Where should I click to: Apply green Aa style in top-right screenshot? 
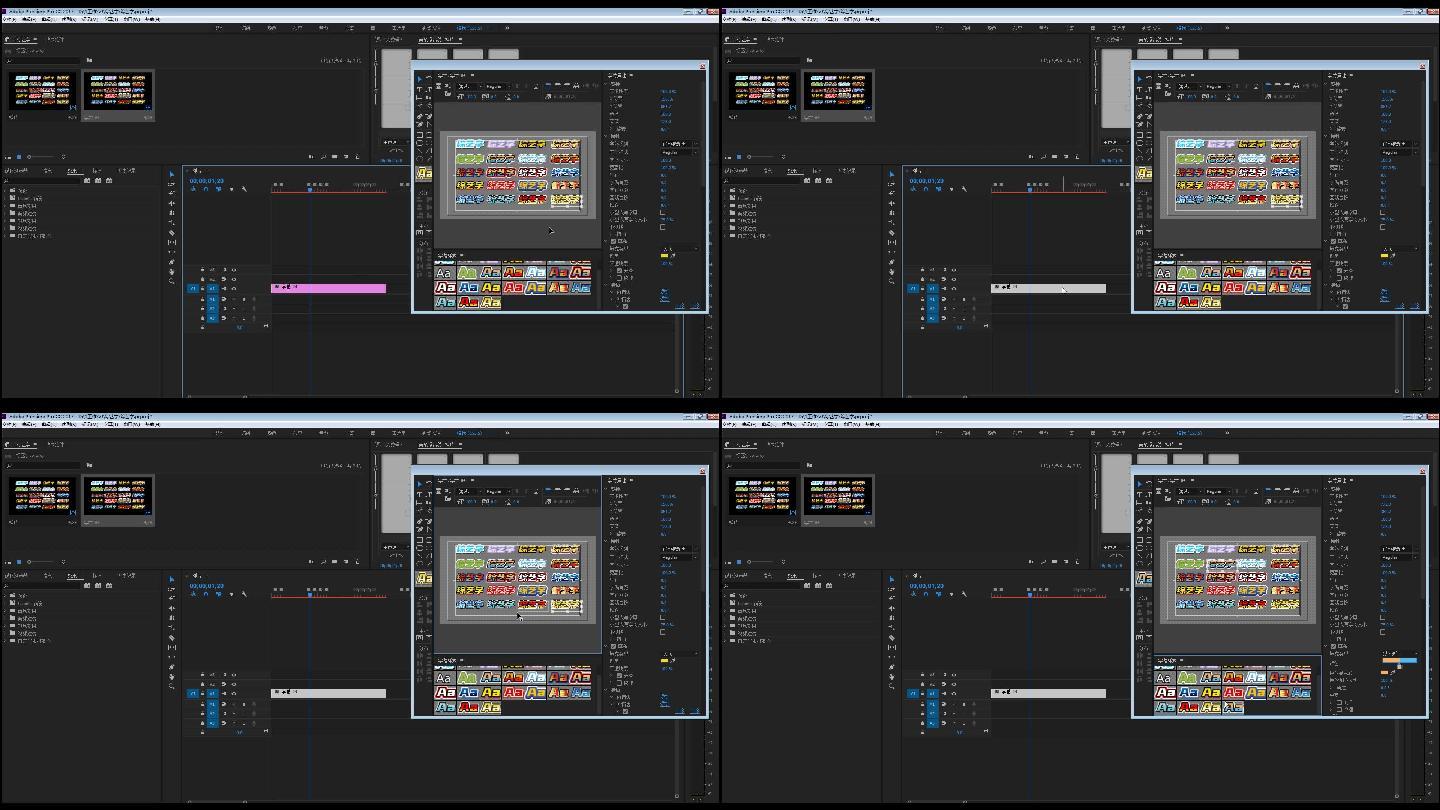[1188, 272]
